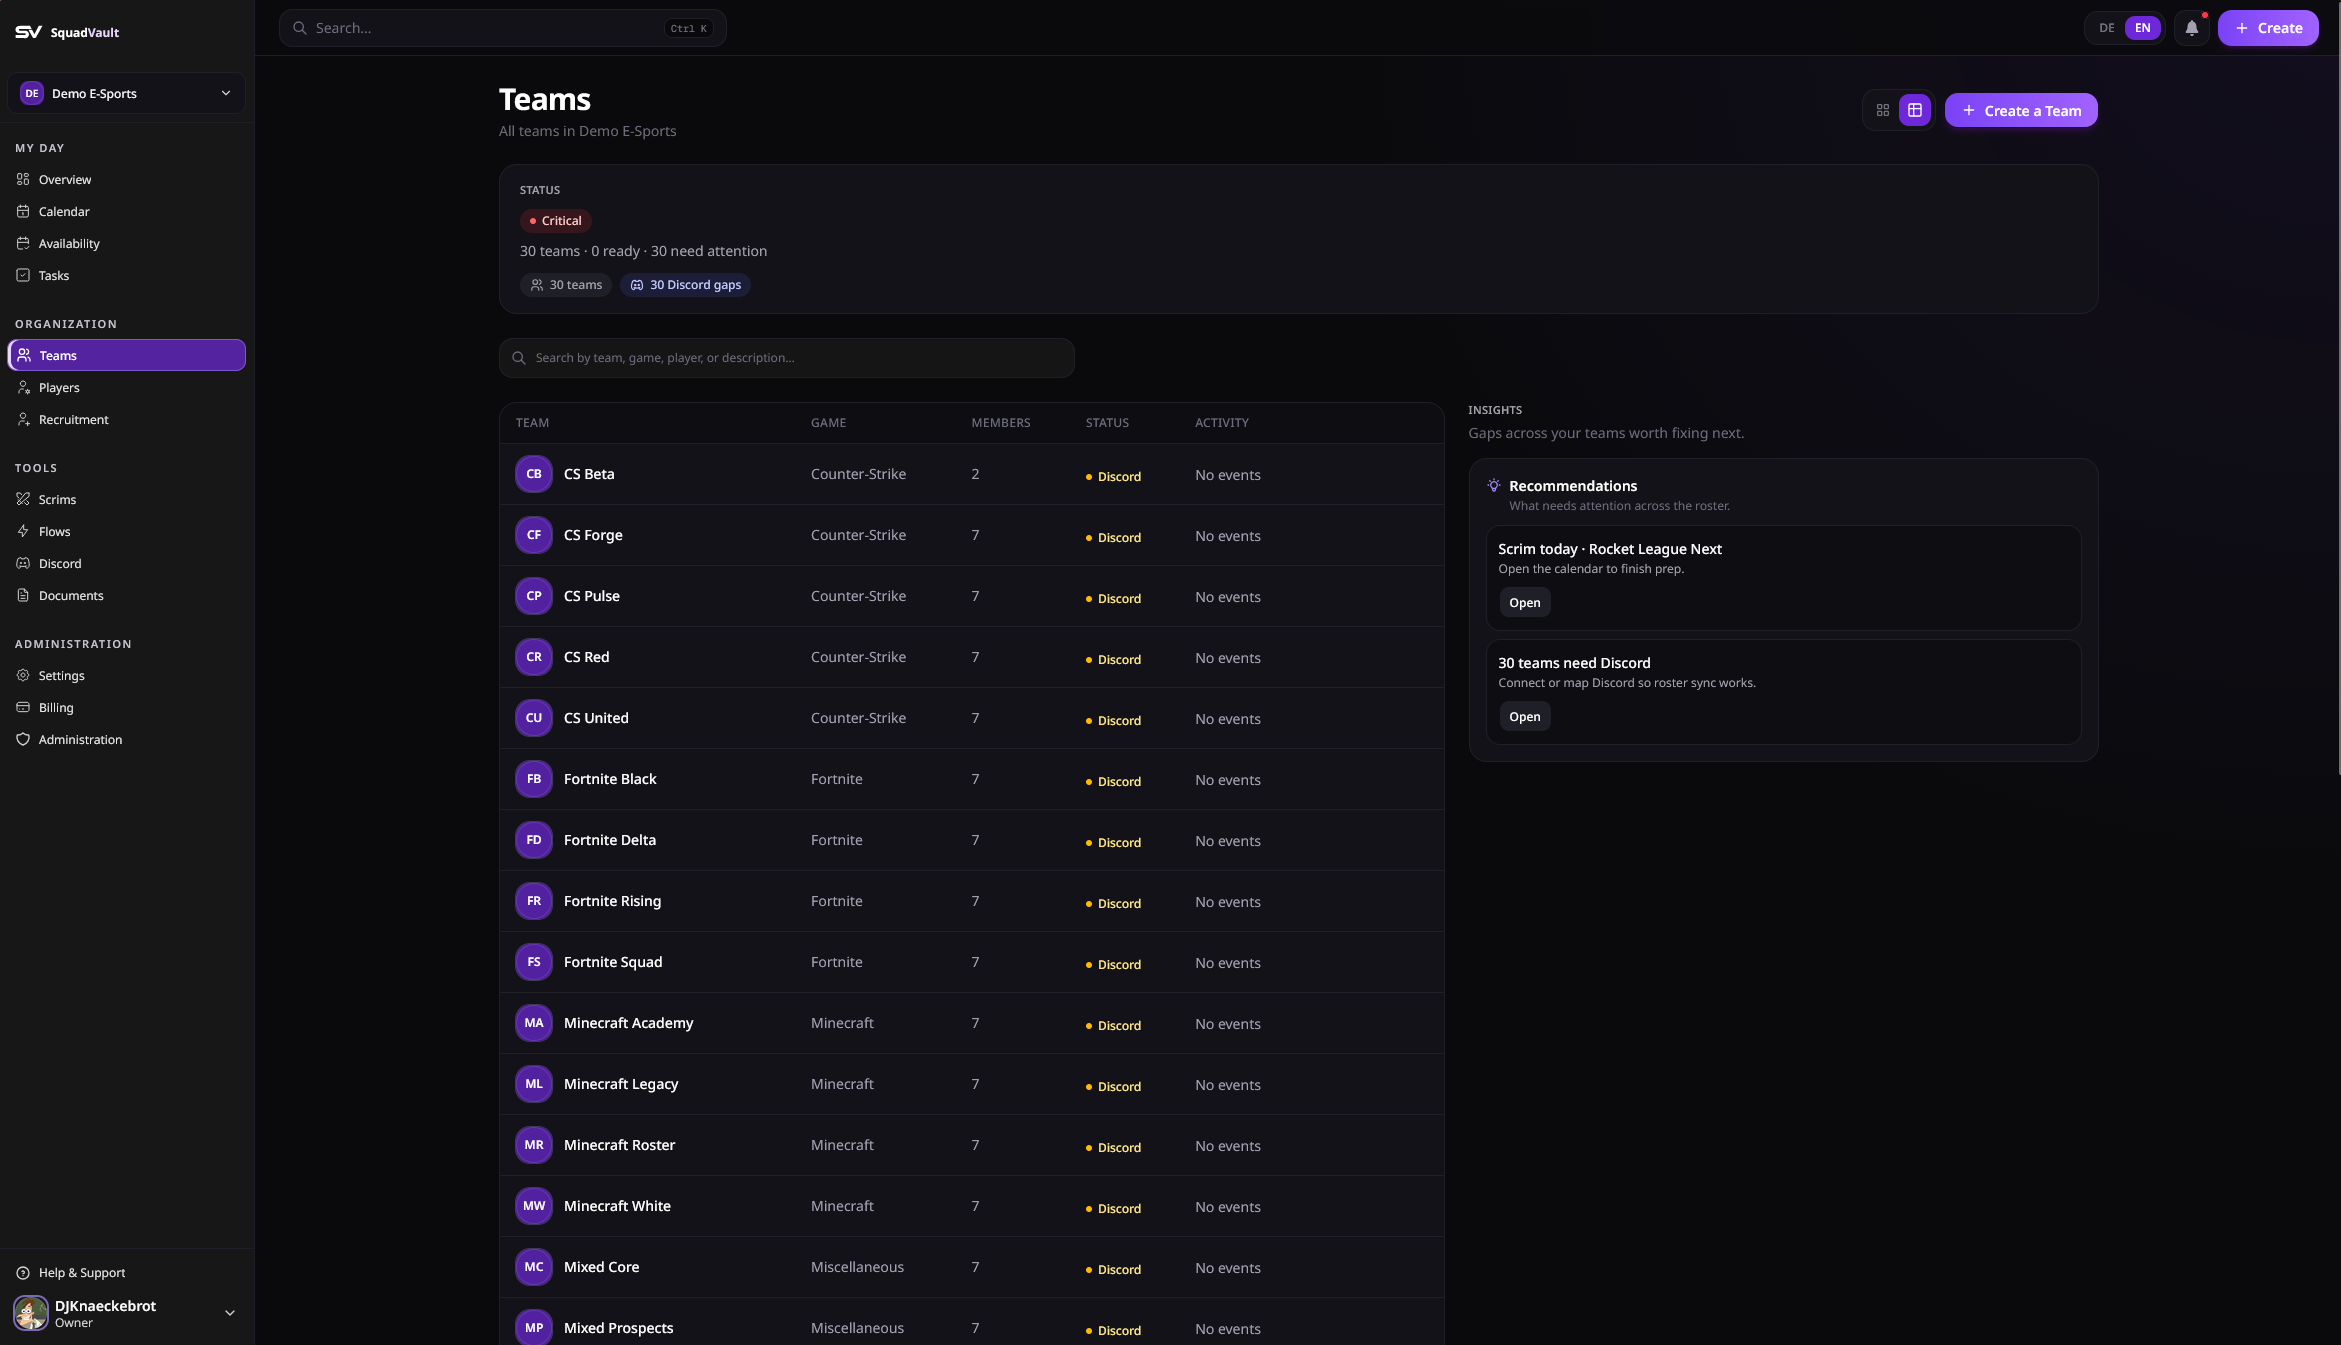Click the FR avatar for Fortnite Rising

534,901
